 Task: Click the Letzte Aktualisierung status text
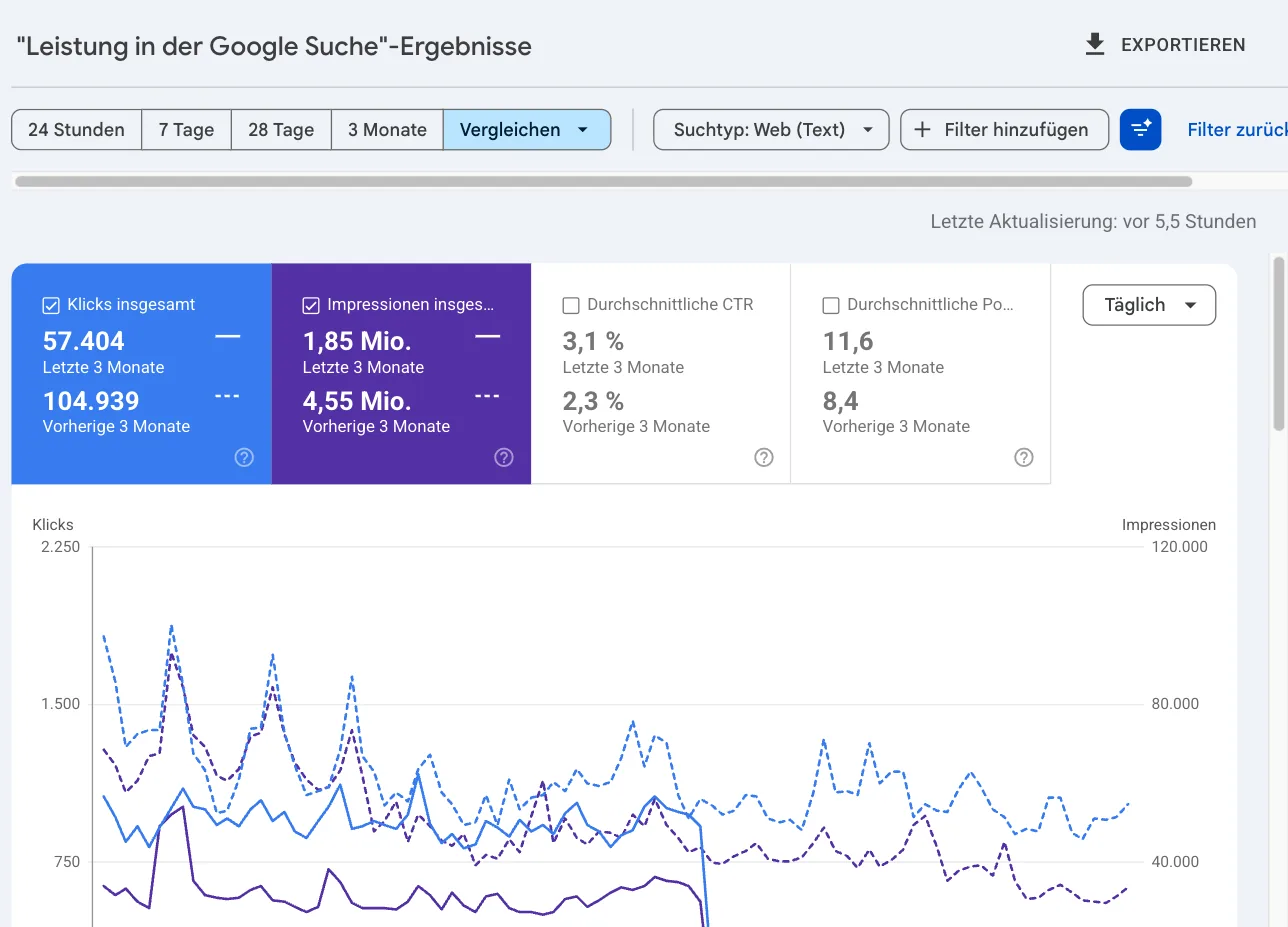coord(1093,222)
